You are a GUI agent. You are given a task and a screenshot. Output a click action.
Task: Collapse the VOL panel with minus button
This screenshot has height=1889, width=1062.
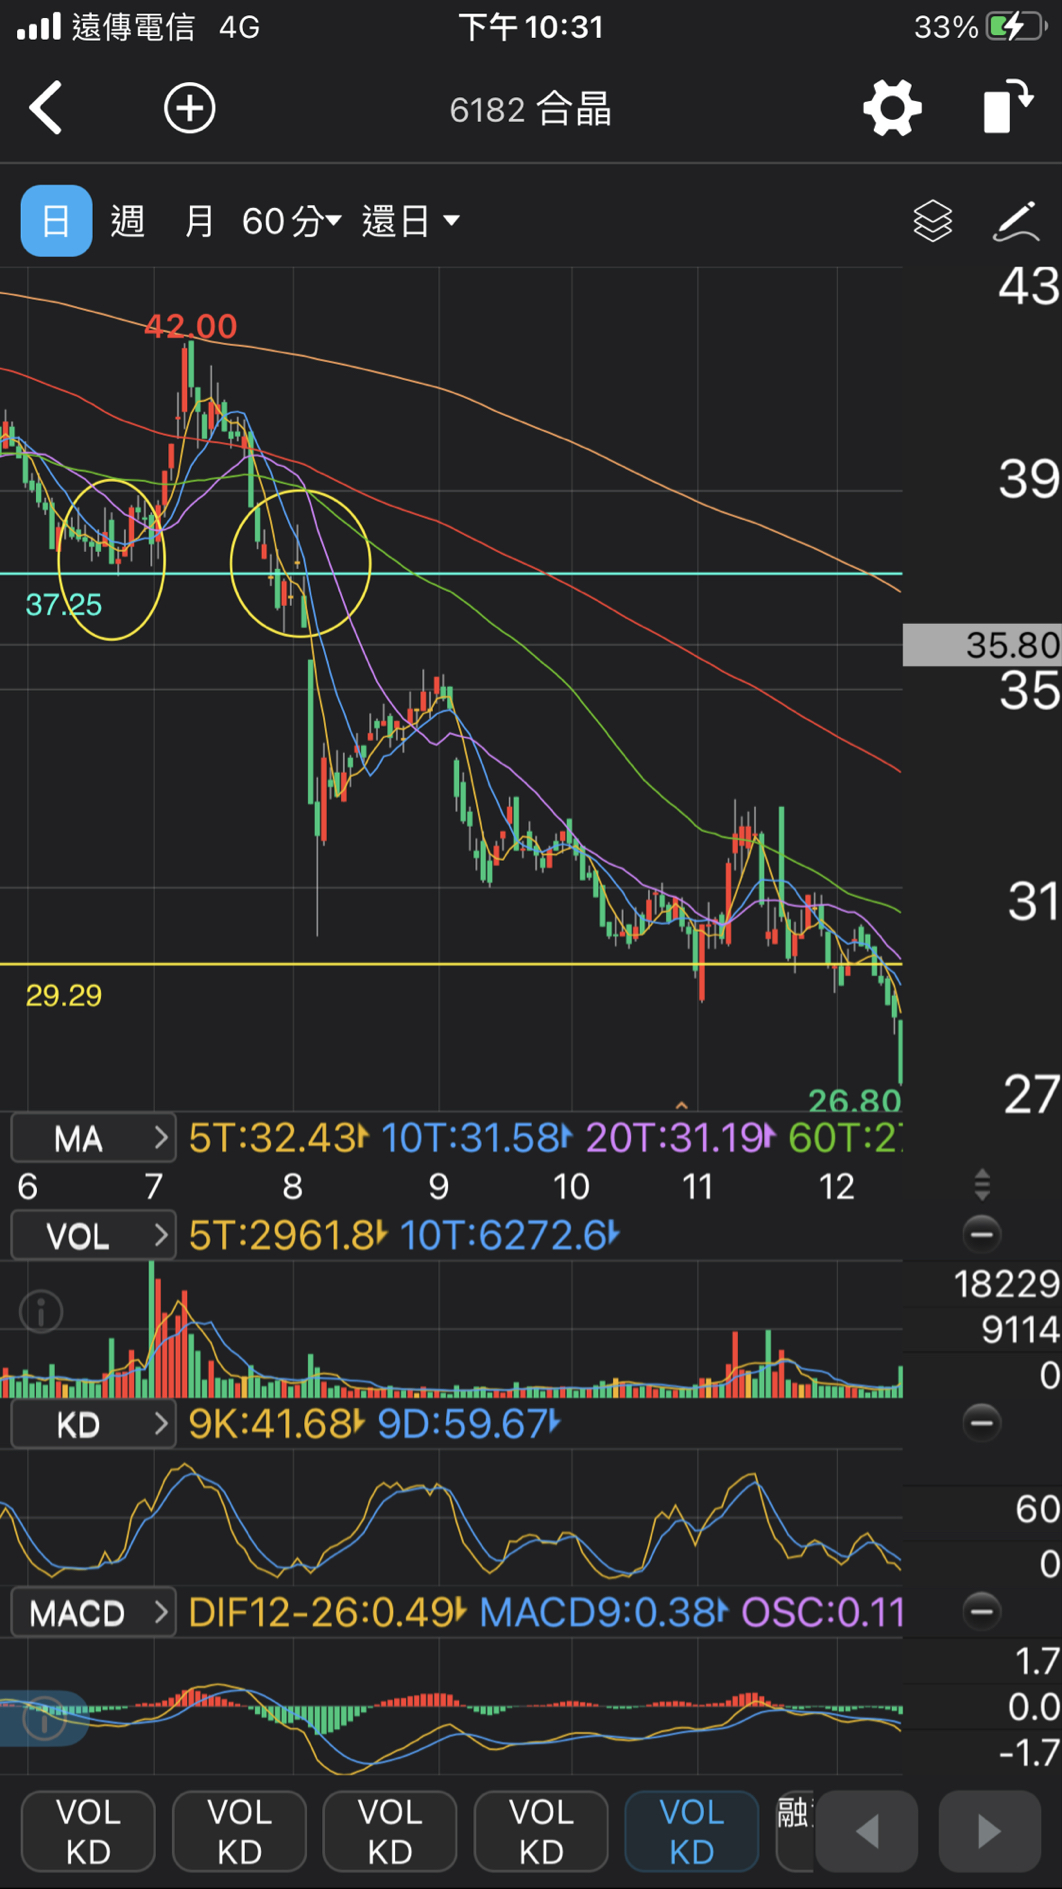[x=982, y=1234]
